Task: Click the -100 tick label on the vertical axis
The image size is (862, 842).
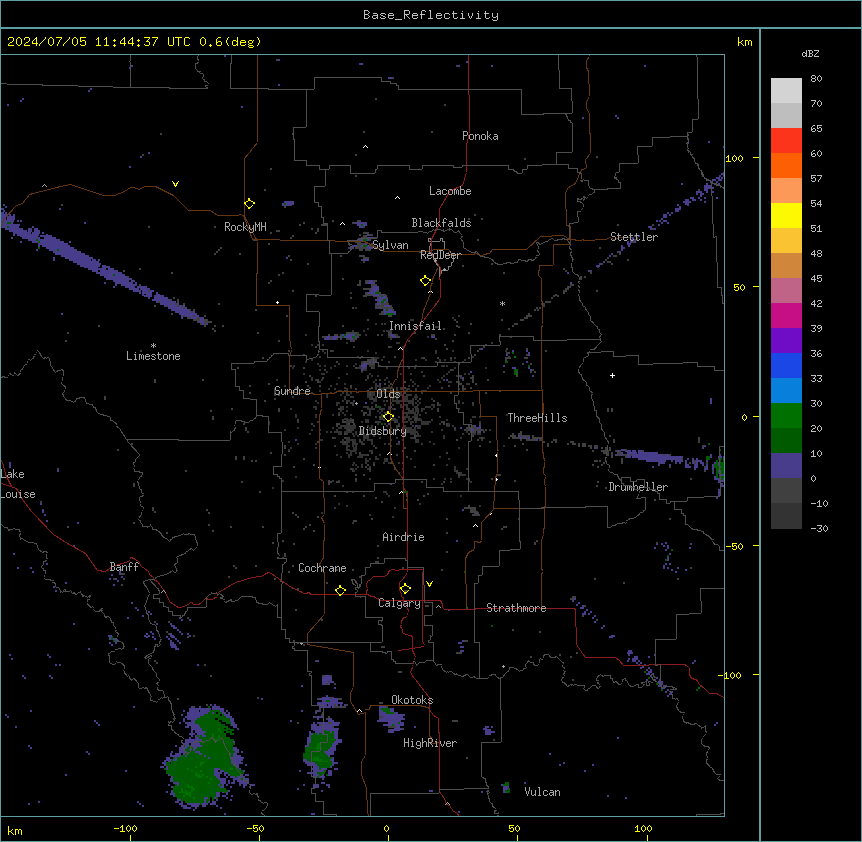Action: (732, 675)
